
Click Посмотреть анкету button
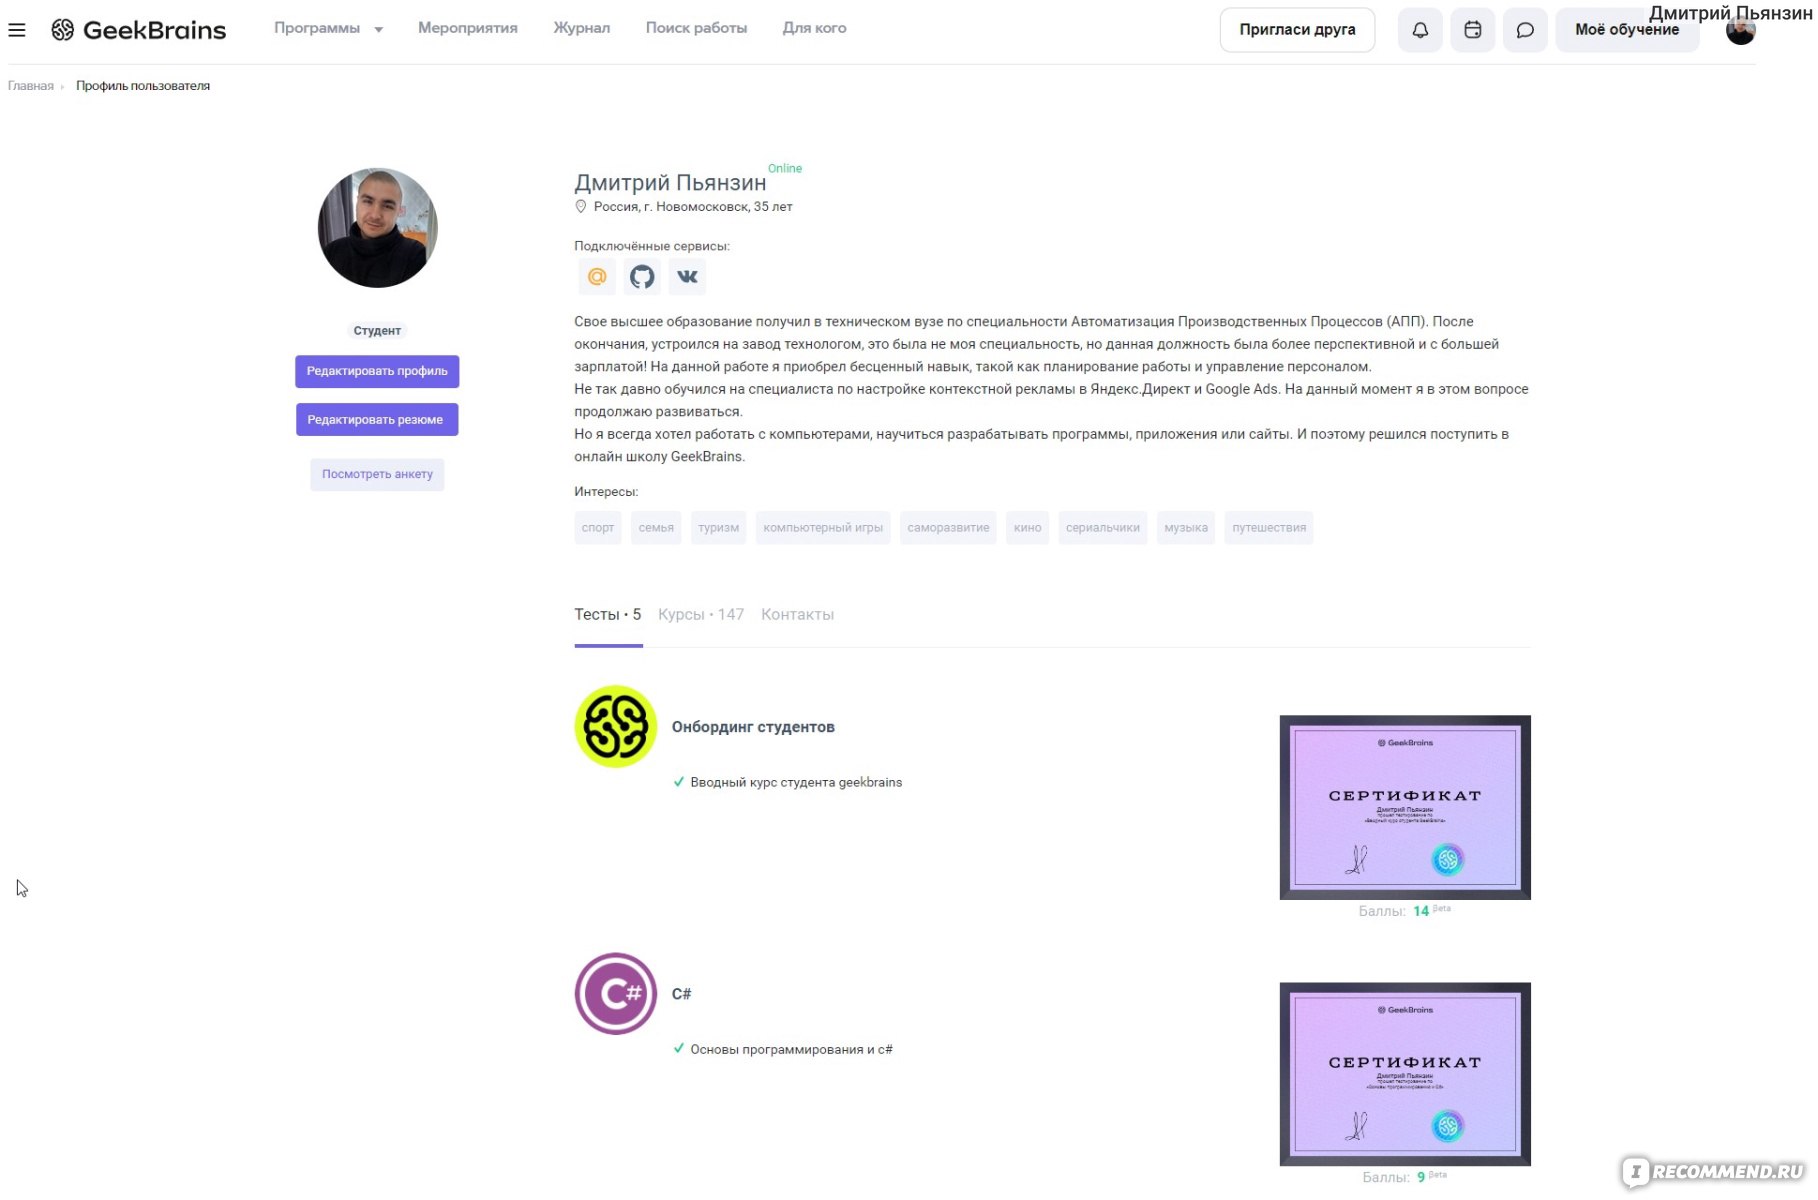coord(377,474)
